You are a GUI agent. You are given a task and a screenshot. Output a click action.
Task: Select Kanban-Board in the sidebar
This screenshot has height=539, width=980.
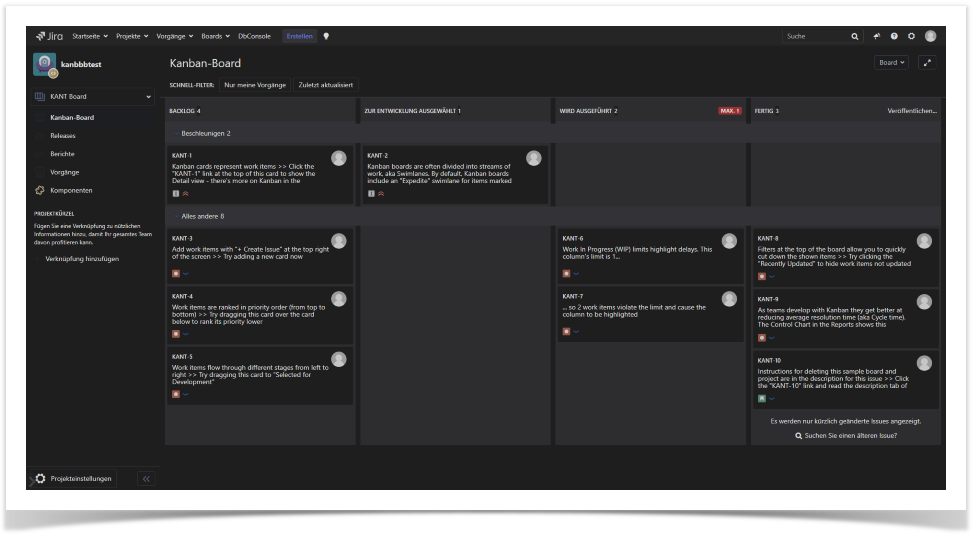click(x=72, y=118)
